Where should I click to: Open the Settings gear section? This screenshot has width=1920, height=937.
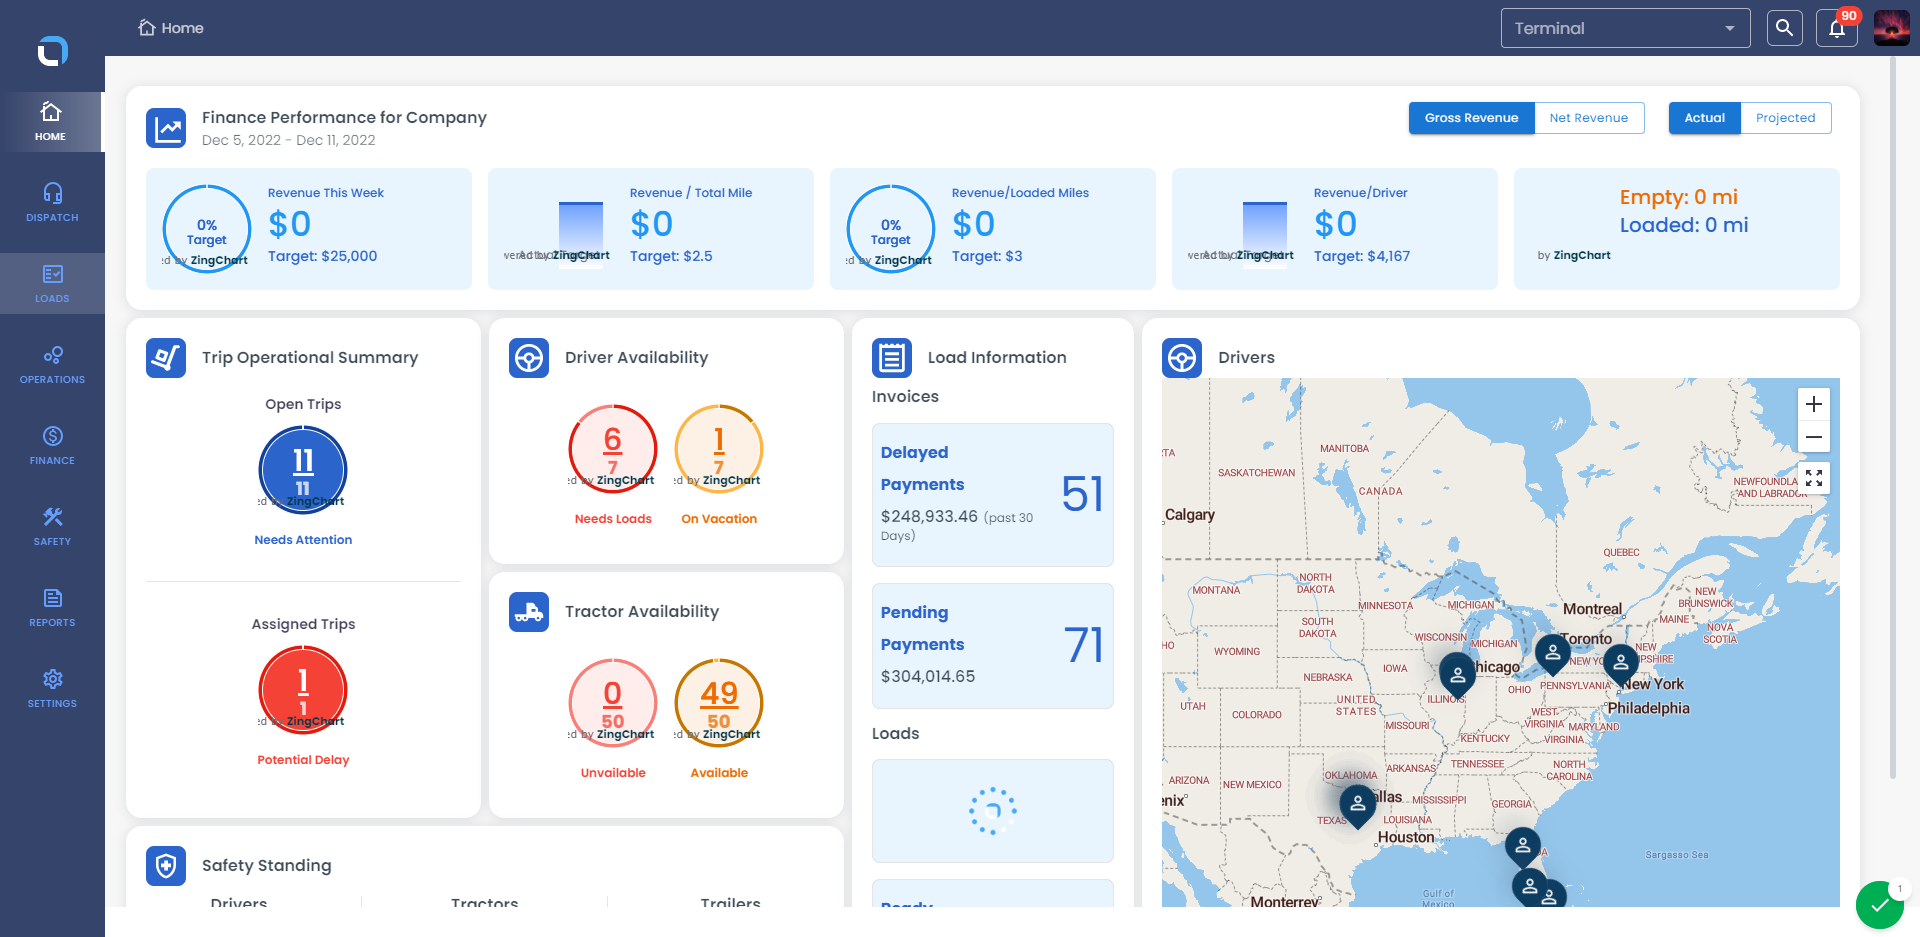[x=52, y=689]
